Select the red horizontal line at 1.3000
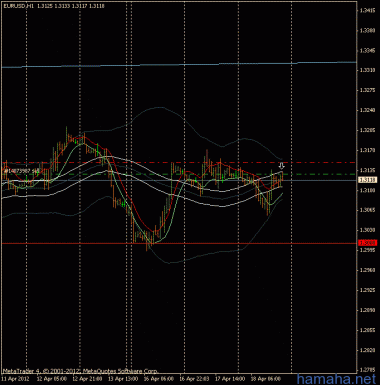380x385 pixels. tap(179, 244)
